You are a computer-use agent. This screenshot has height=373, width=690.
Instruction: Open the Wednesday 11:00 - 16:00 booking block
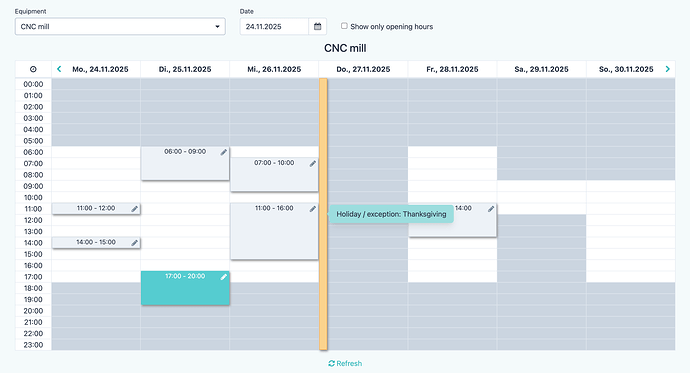(x=274, y=231)
